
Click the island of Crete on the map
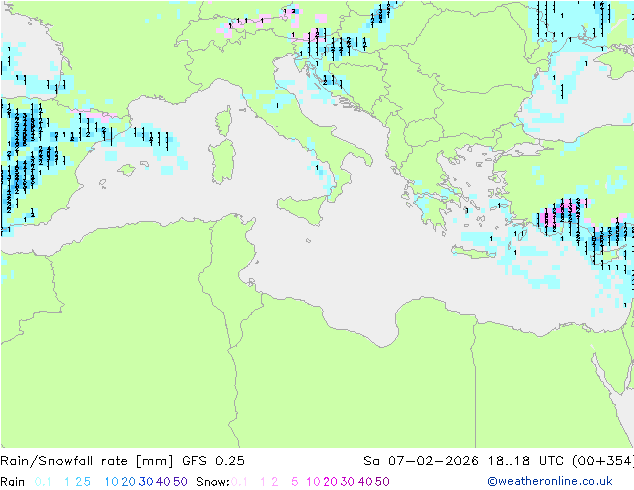click(x=474, y=252)
